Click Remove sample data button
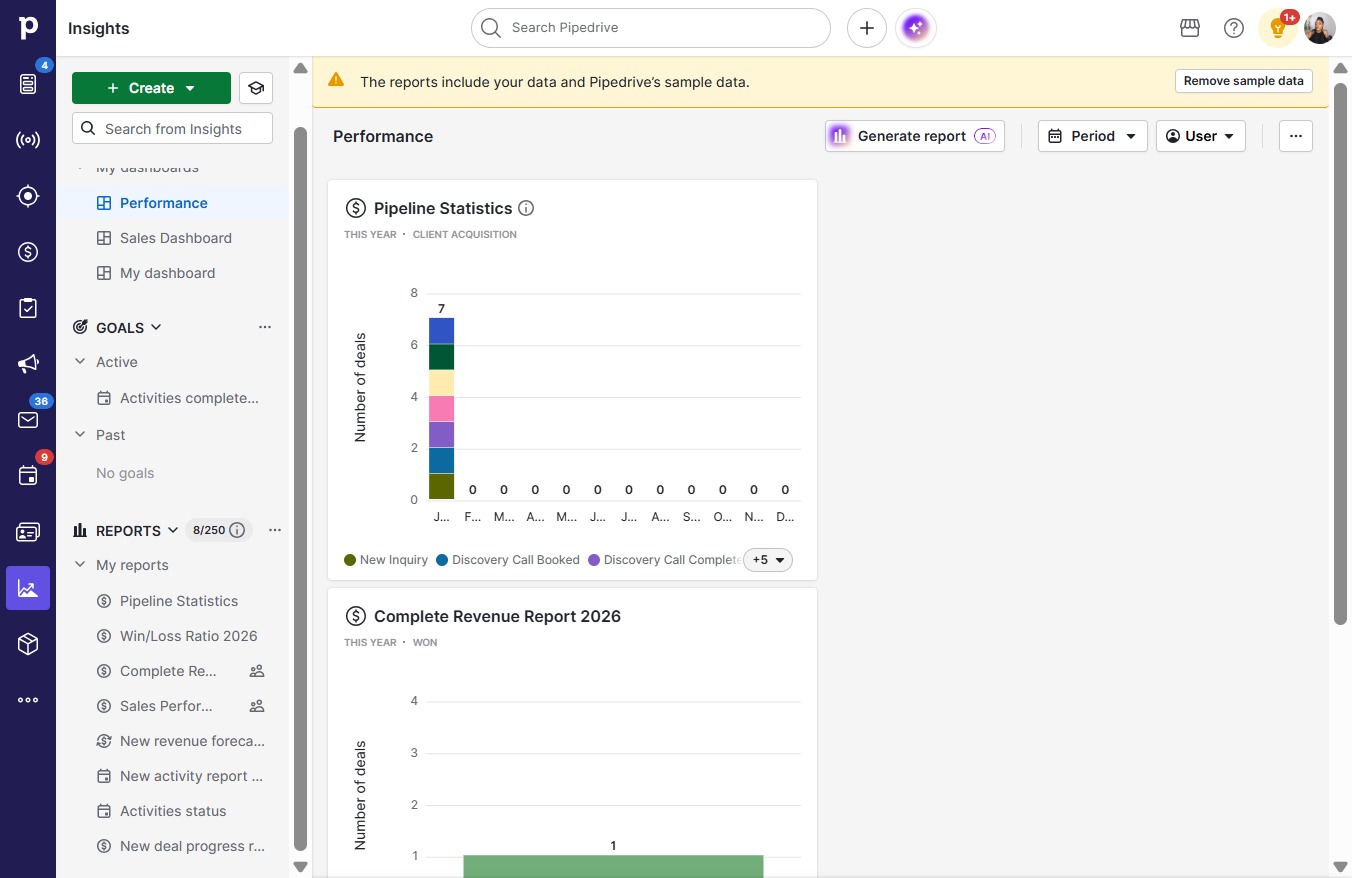Viewport: 1352px width, 878px height. click(1244, 81)
